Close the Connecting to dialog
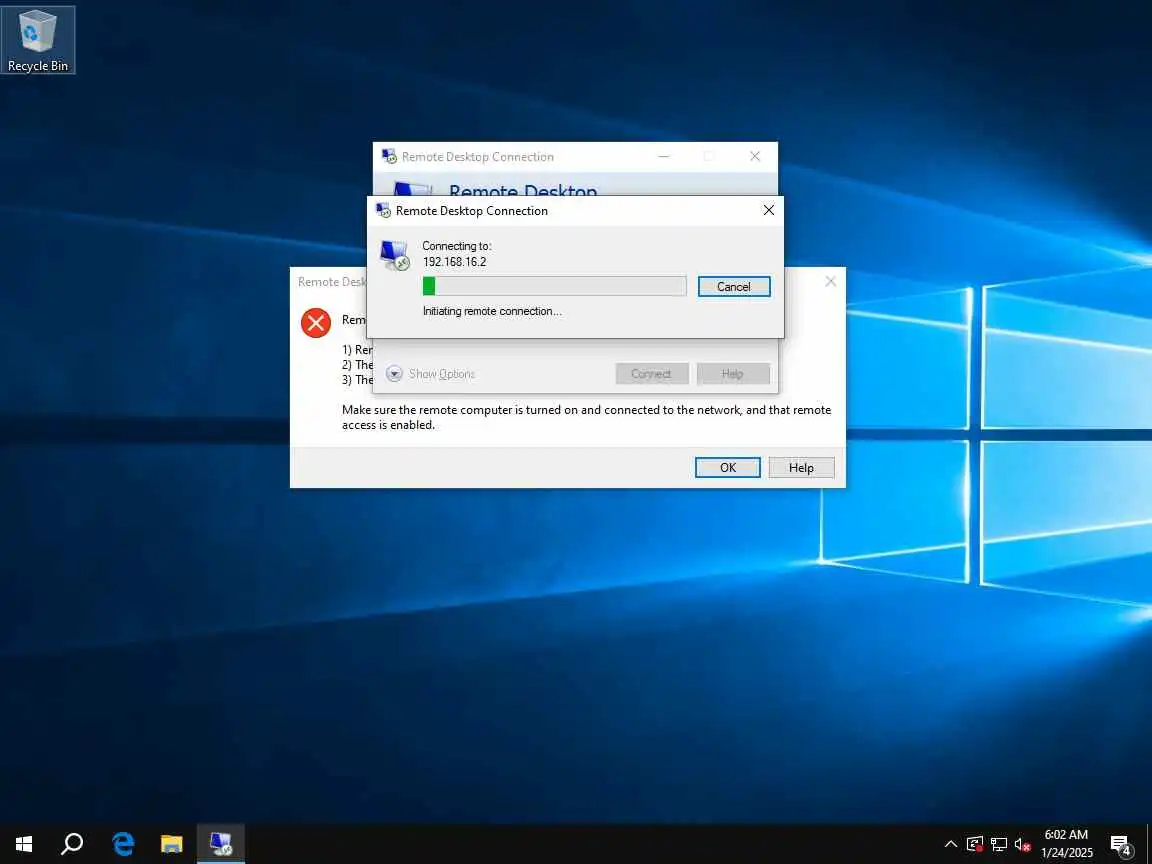The height and width of the screenshot is (864, 1152). [x=768, y=210]
